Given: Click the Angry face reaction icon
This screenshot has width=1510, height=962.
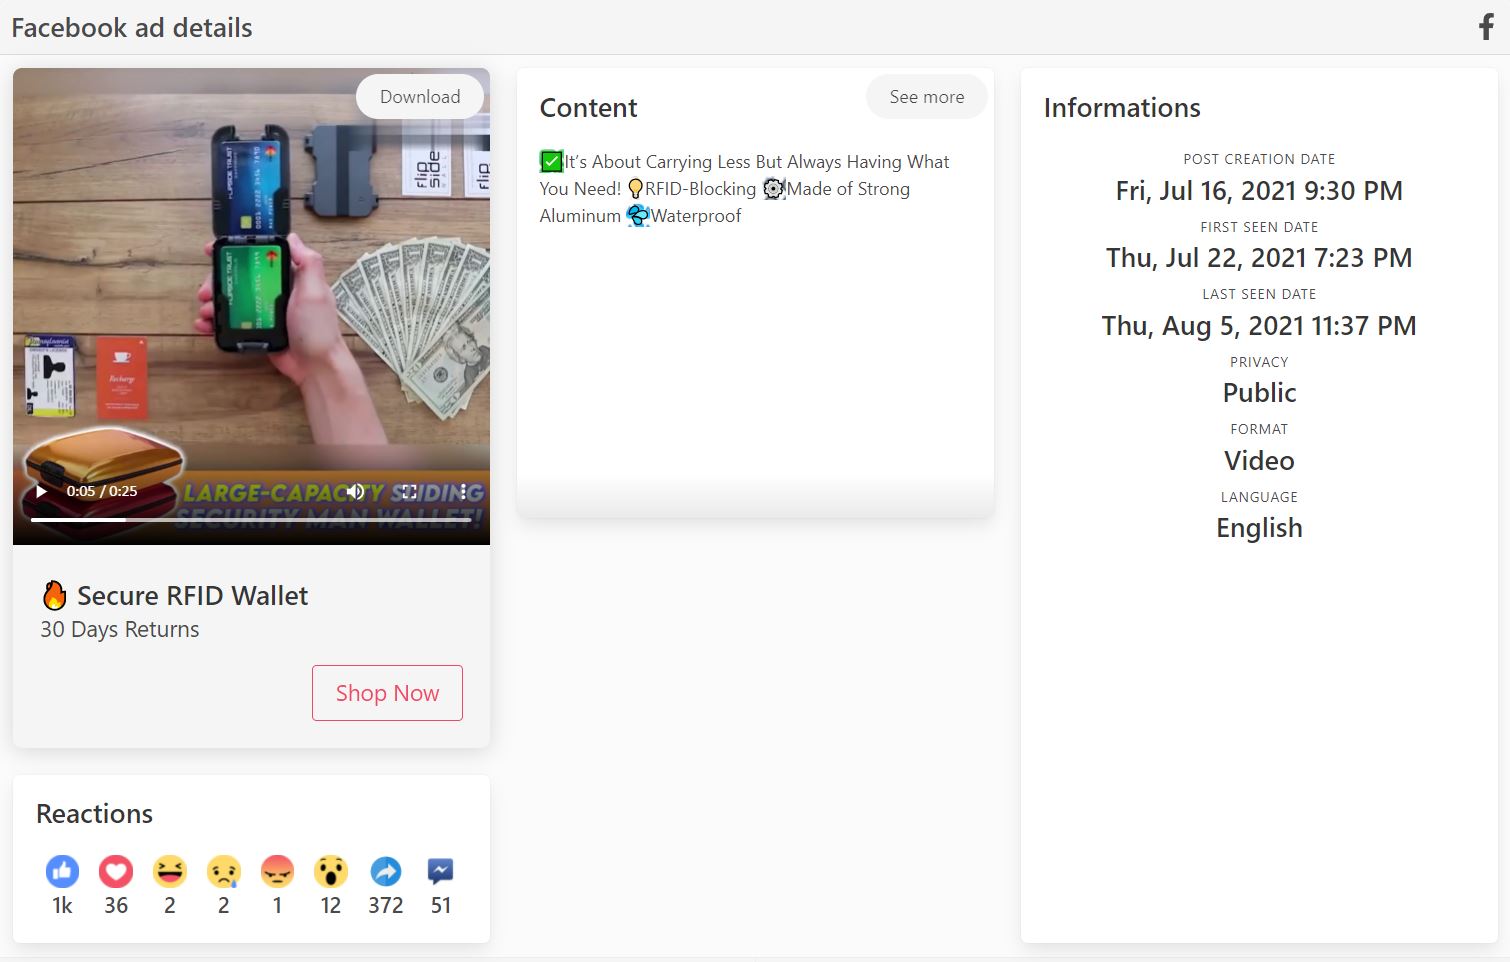Looking at the screenshot, I should click(277, 871).
